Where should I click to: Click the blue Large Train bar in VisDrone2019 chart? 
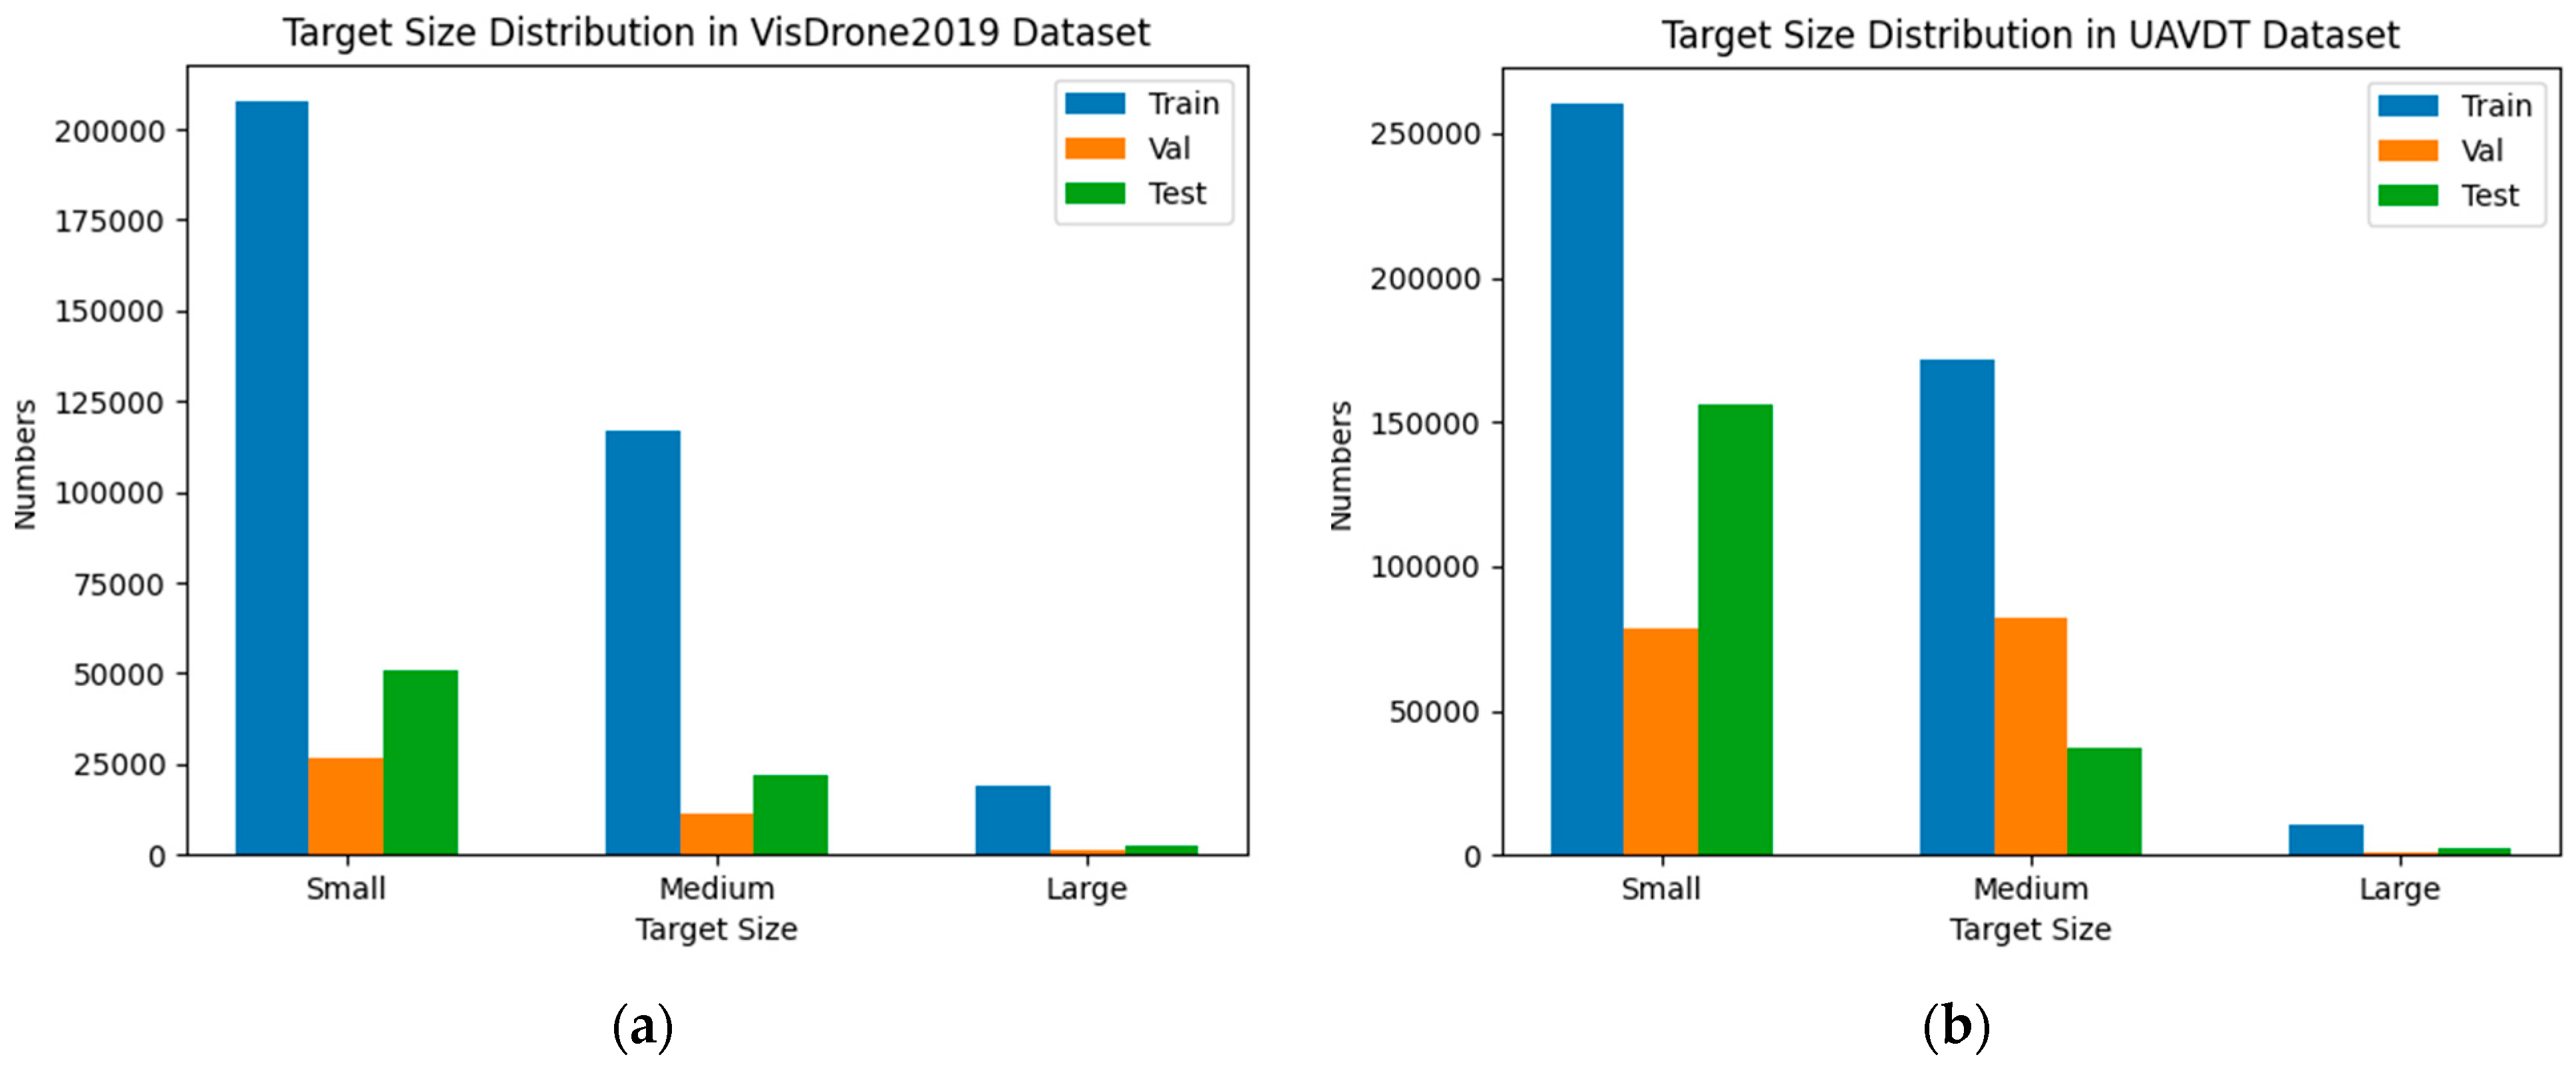pyautogui.click(x=1013, y=820)
